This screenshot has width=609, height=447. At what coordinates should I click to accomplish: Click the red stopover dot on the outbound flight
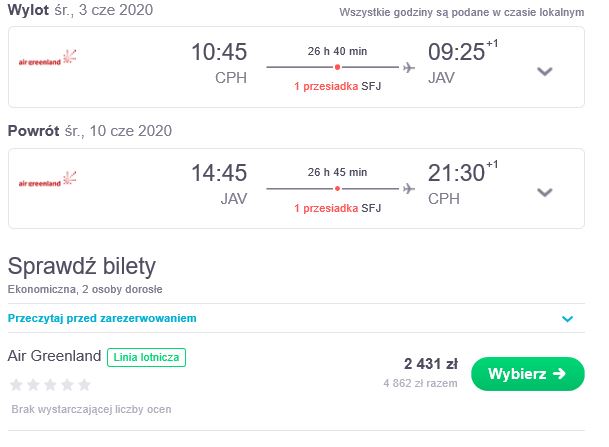point(338,67)
